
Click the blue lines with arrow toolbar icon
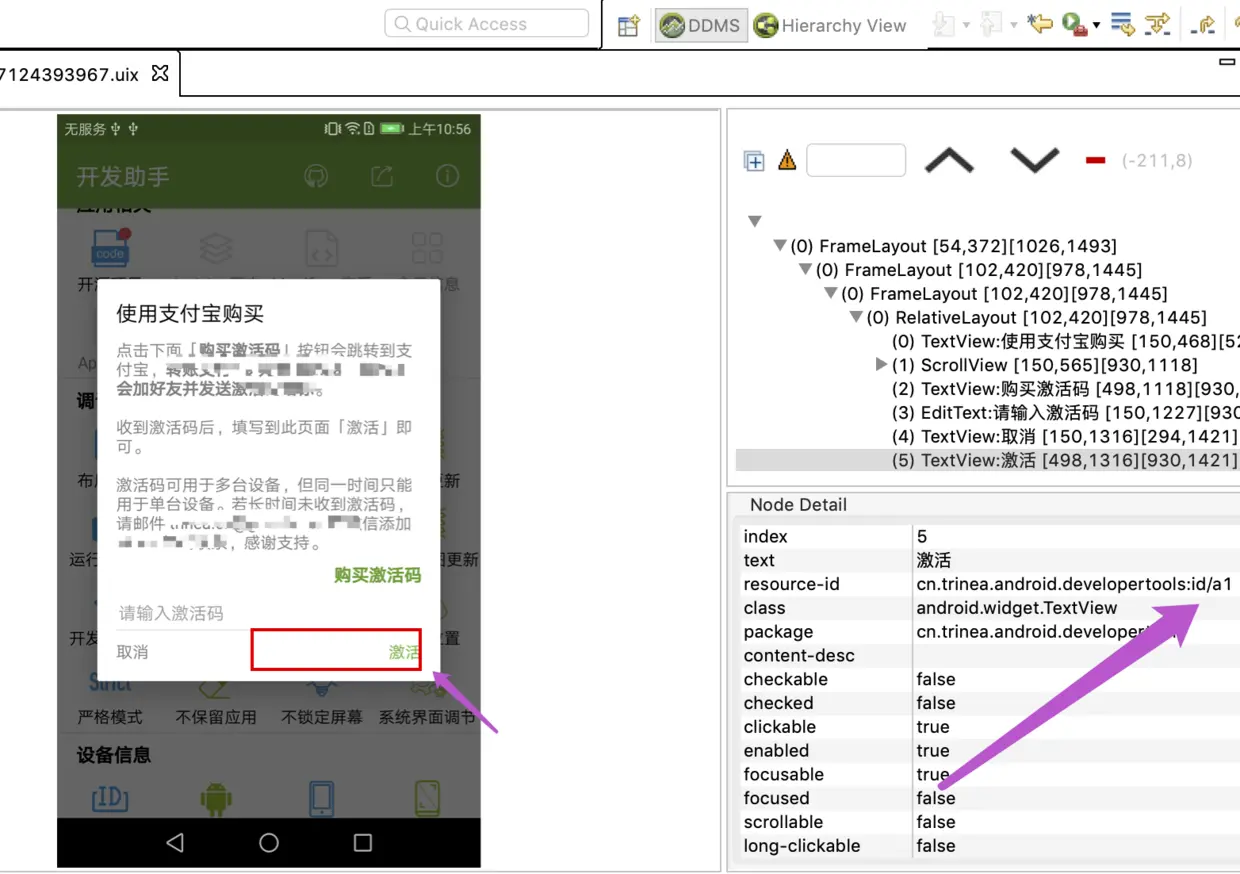1122,24
